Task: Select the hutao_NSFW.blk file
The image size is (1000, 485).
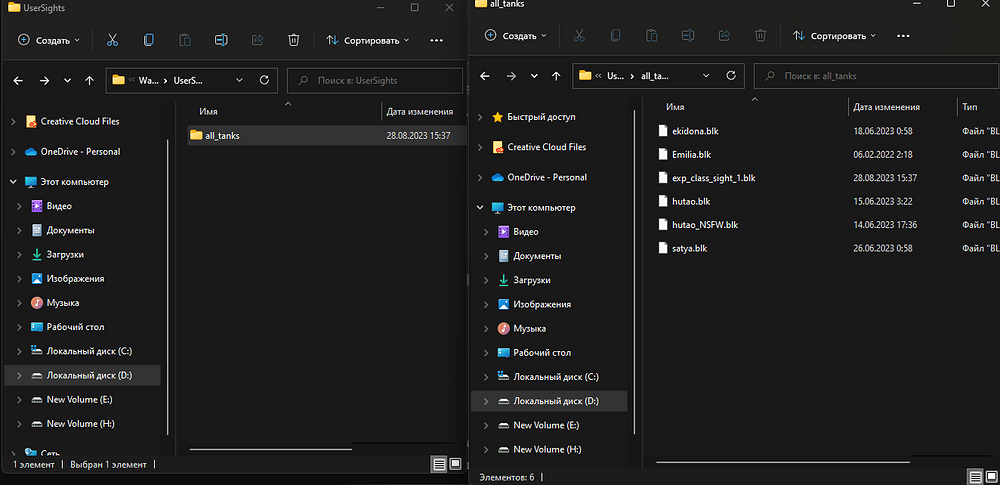Action: click(x=705, y=225)
